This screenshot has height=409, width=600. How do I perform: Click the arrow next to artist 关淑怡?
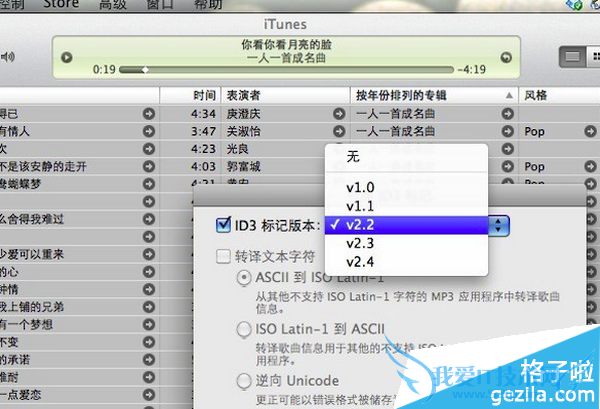pos(339,131)
